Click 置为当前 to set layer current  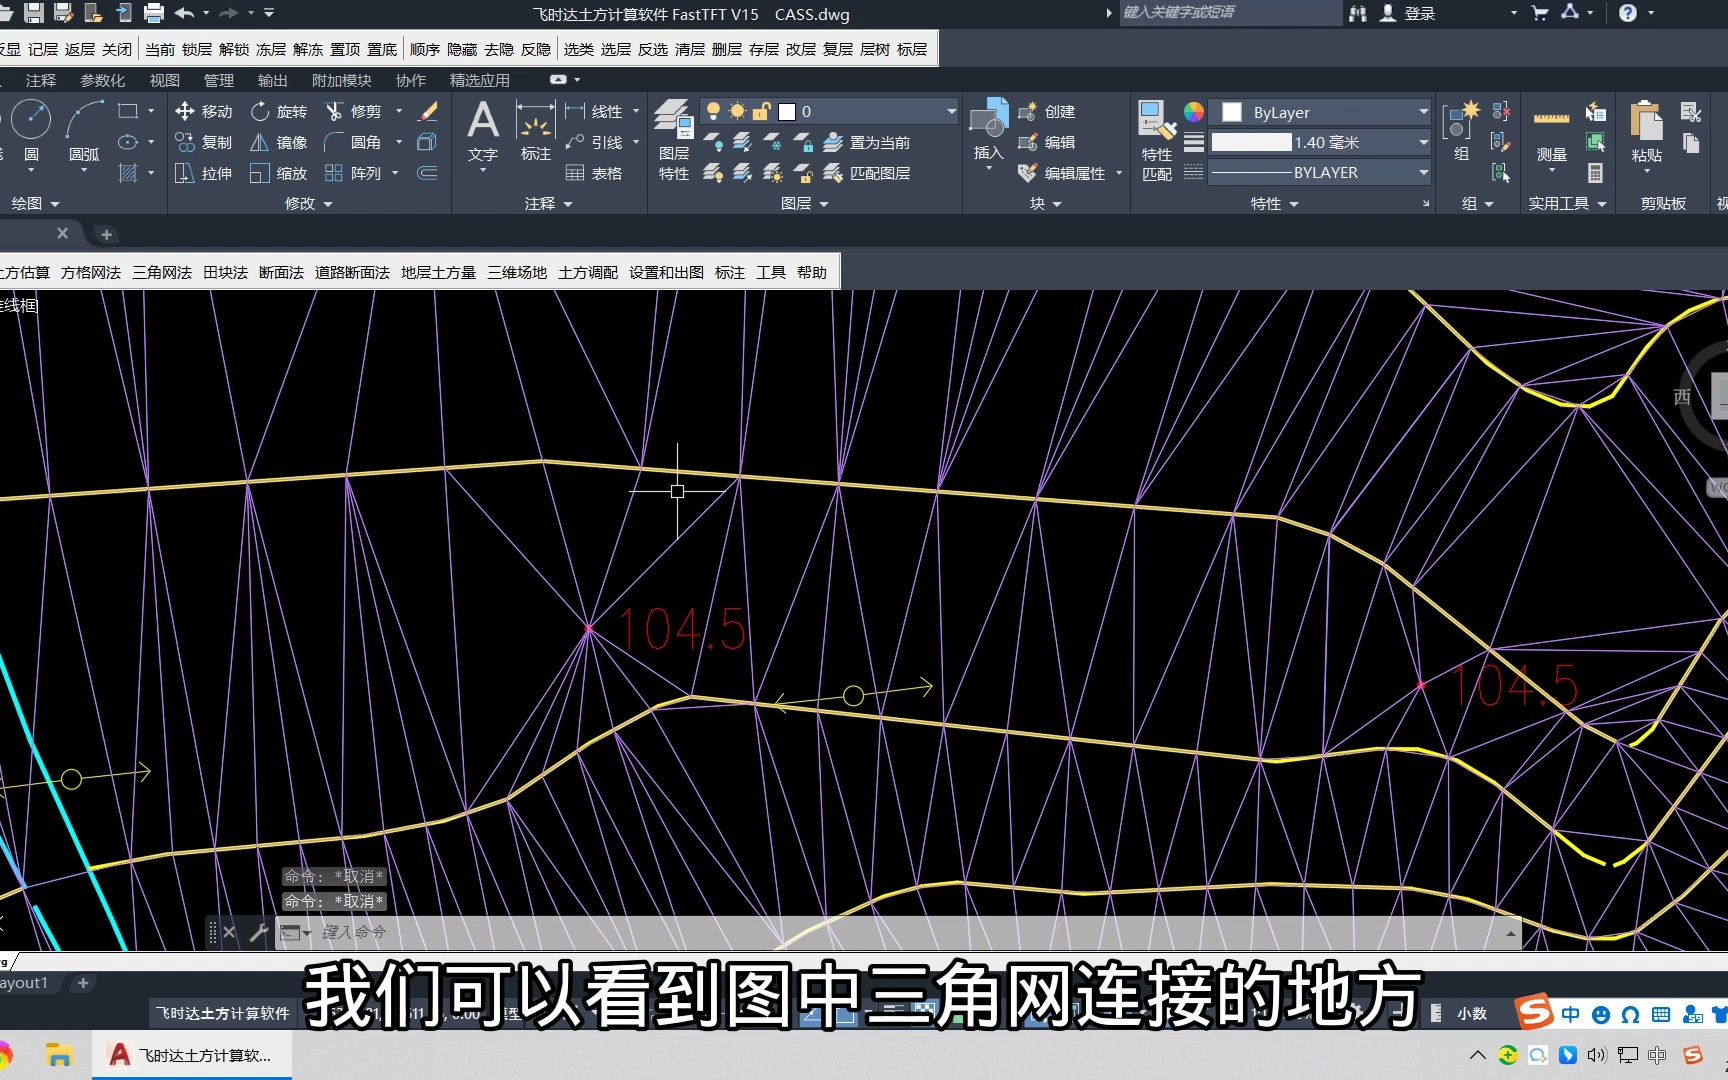click(x=871, y=142)
